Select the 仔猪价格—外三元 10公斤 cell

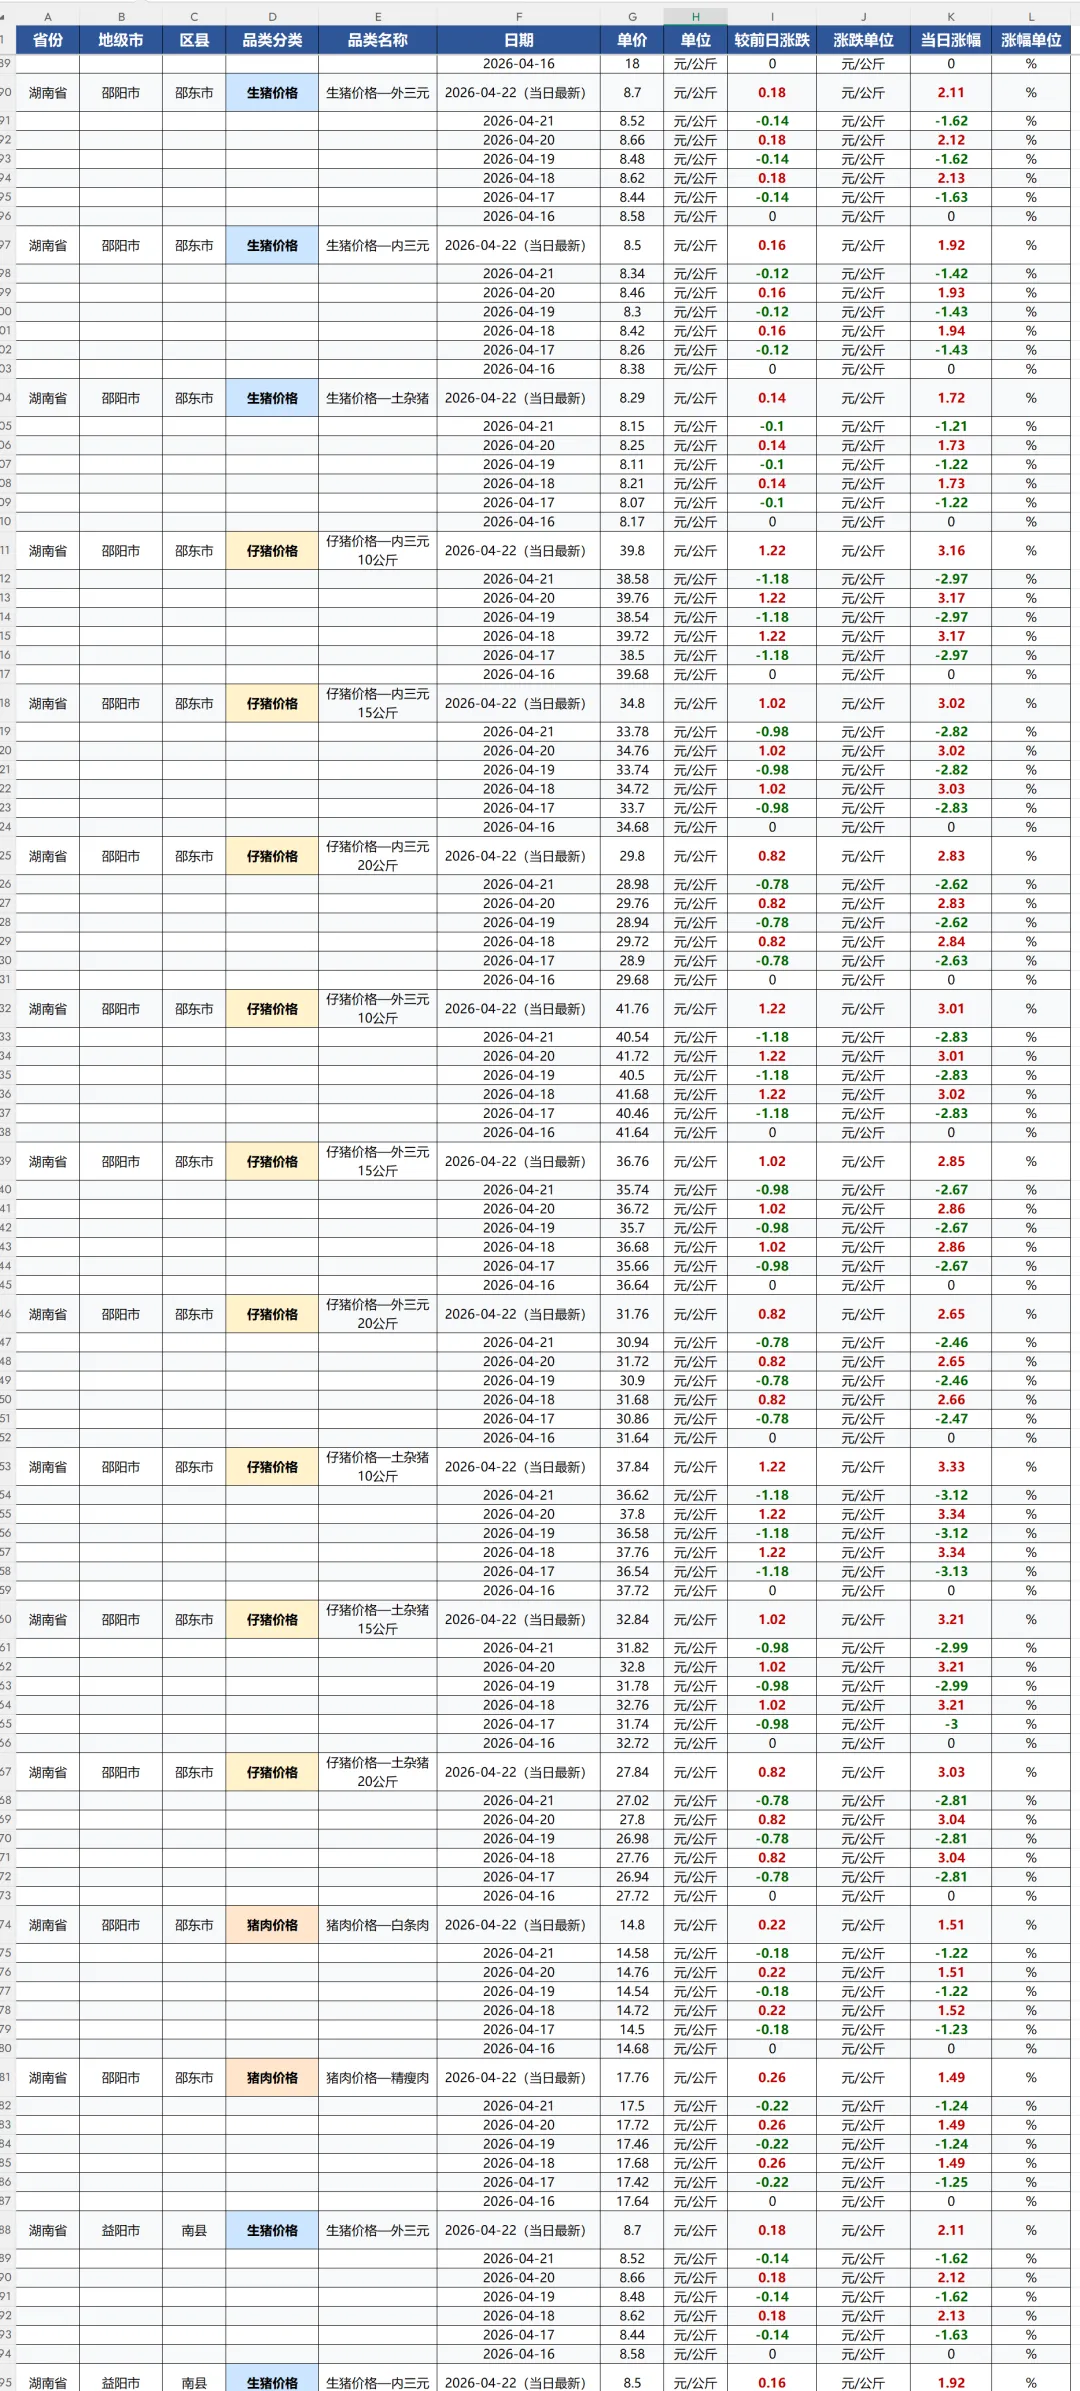[x=378, y=1009]
